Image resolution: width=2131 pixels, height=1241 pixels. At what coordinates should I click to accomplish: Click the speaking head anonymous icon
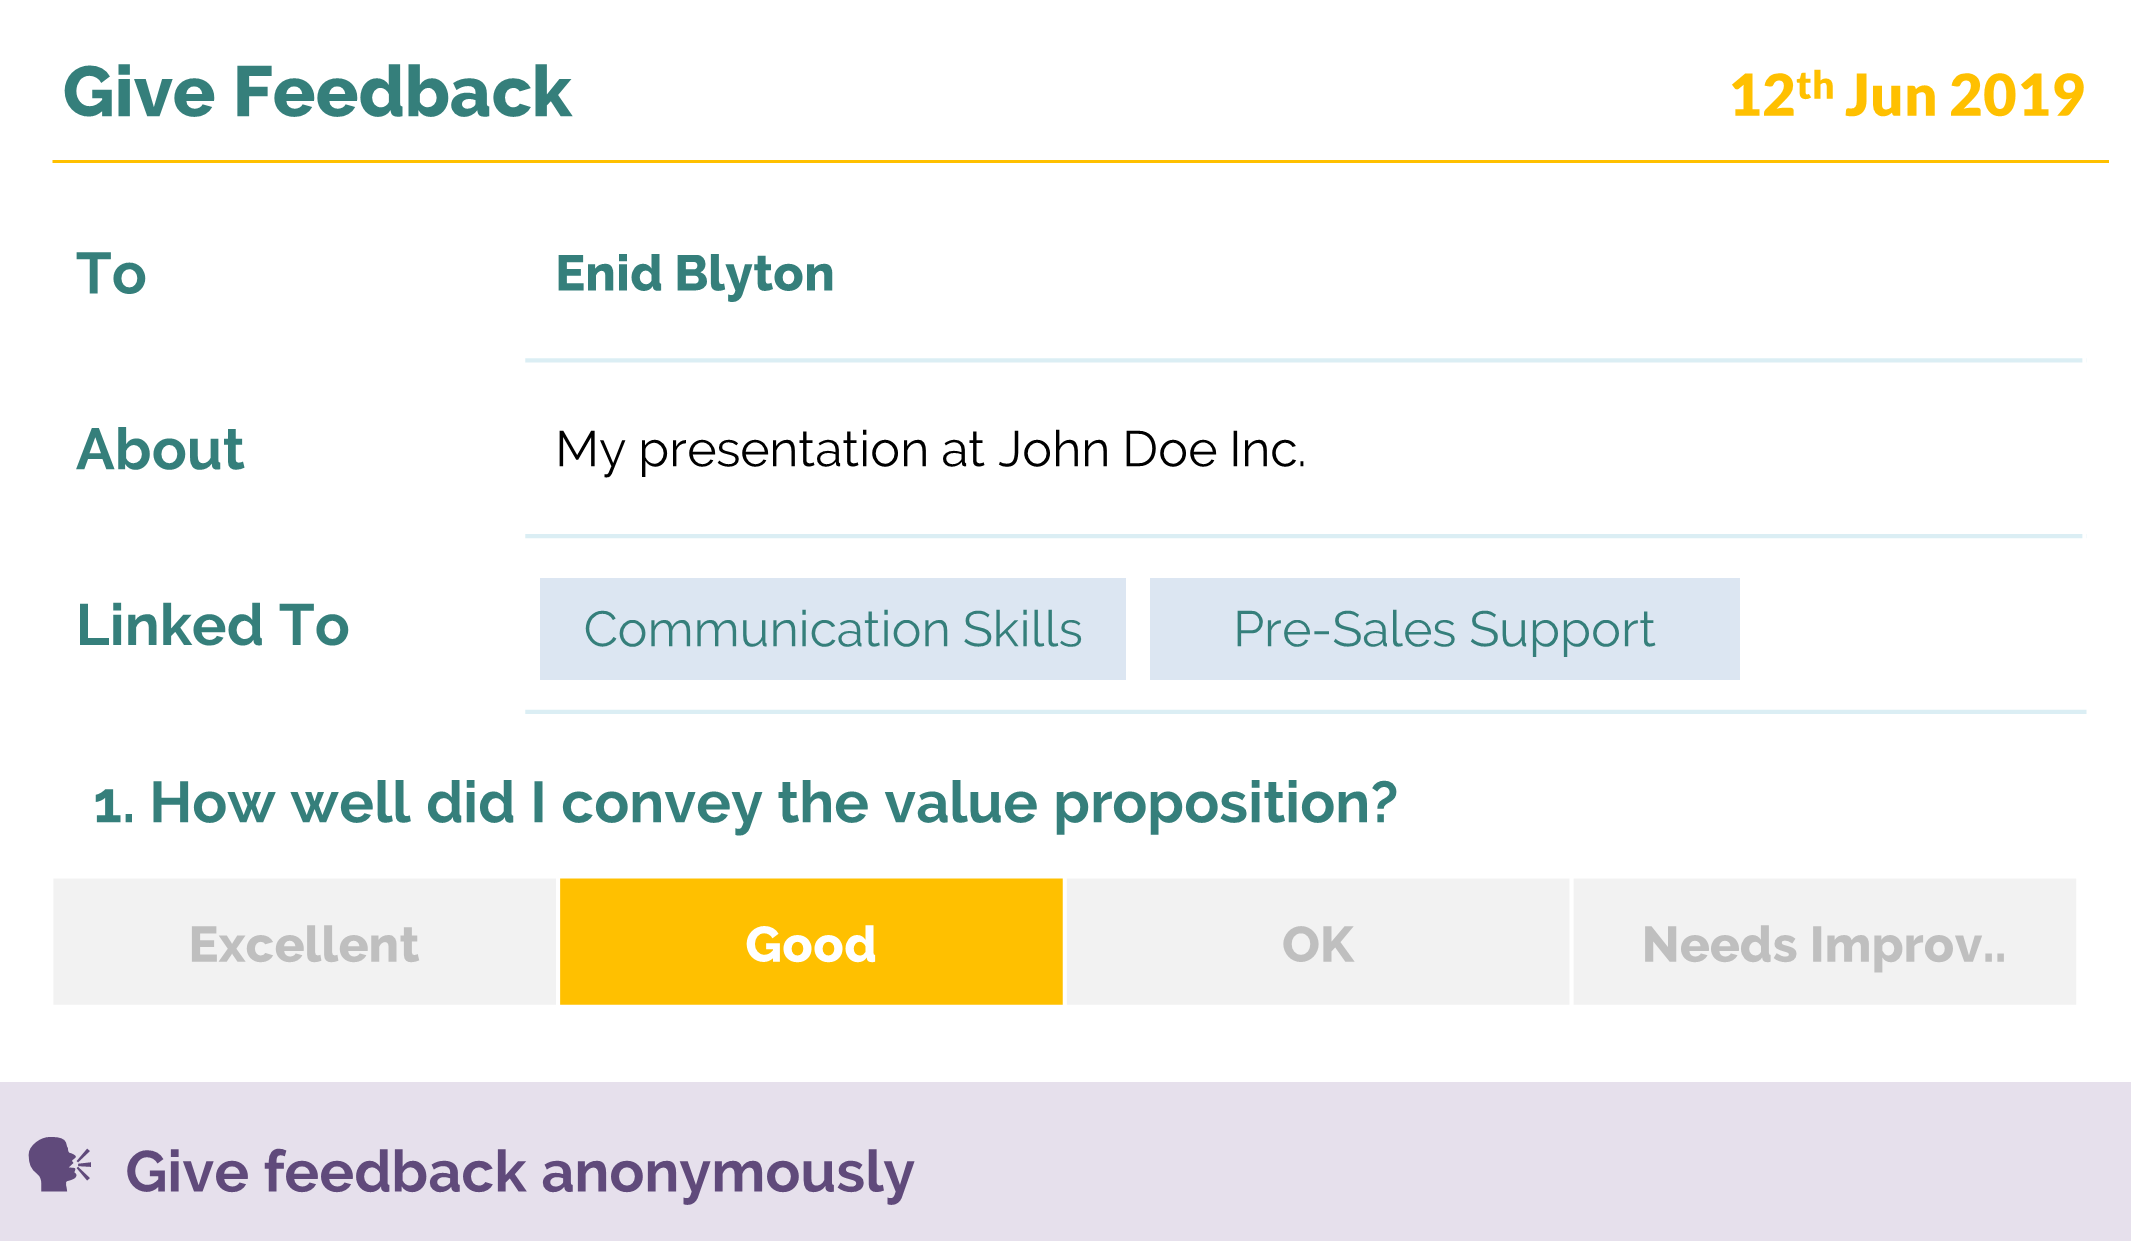pyautogui.click(x=59, y=1164)
